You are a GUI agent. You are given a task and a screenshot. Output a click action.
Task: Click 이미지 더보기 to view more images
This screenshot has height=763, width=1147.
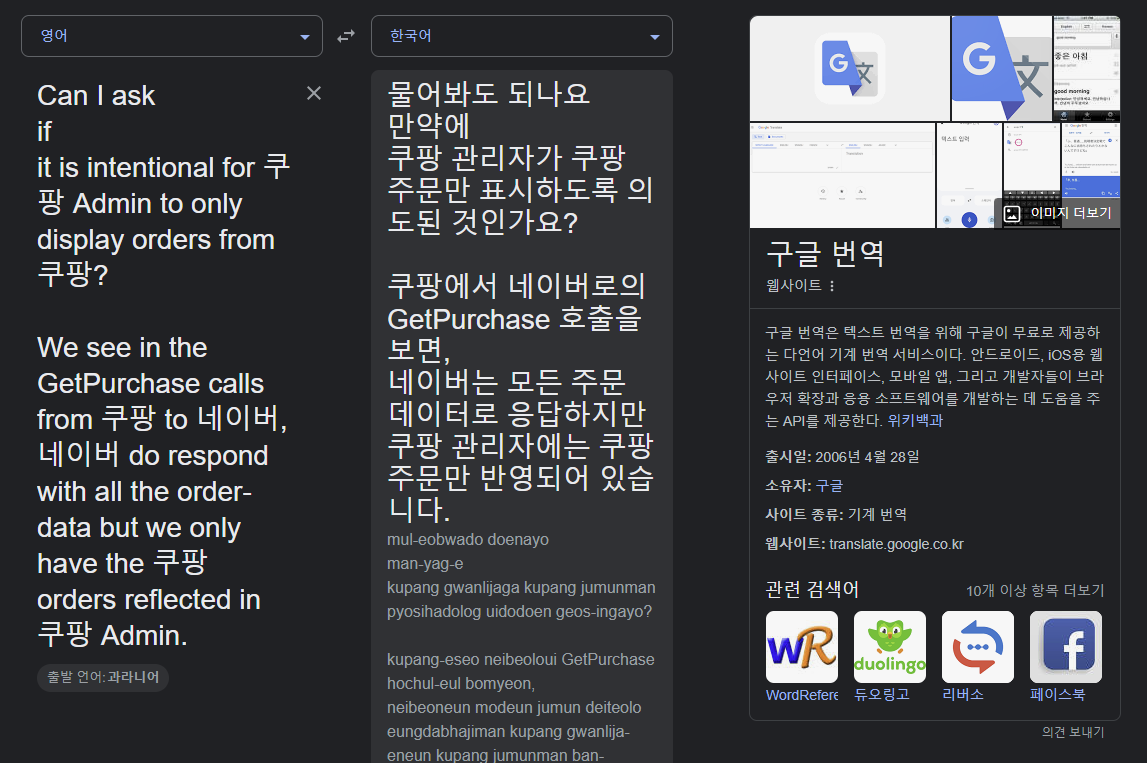[1058, 213]
